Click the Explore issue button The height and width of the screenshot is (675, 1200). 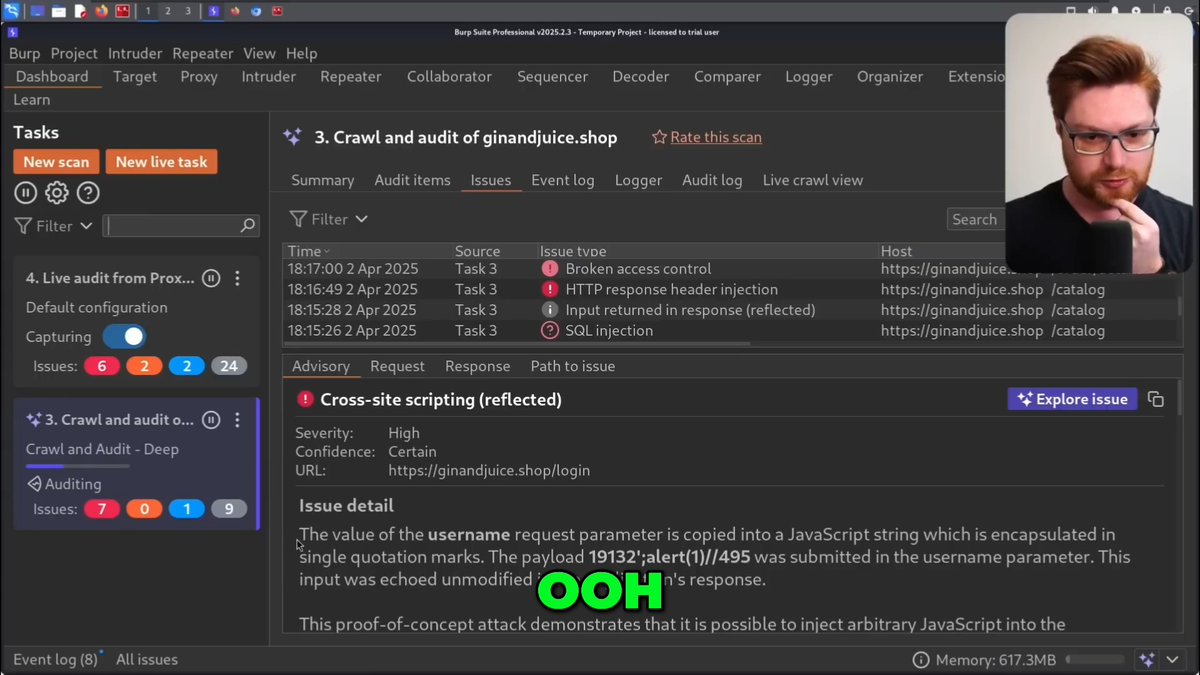pos(1072,399)
